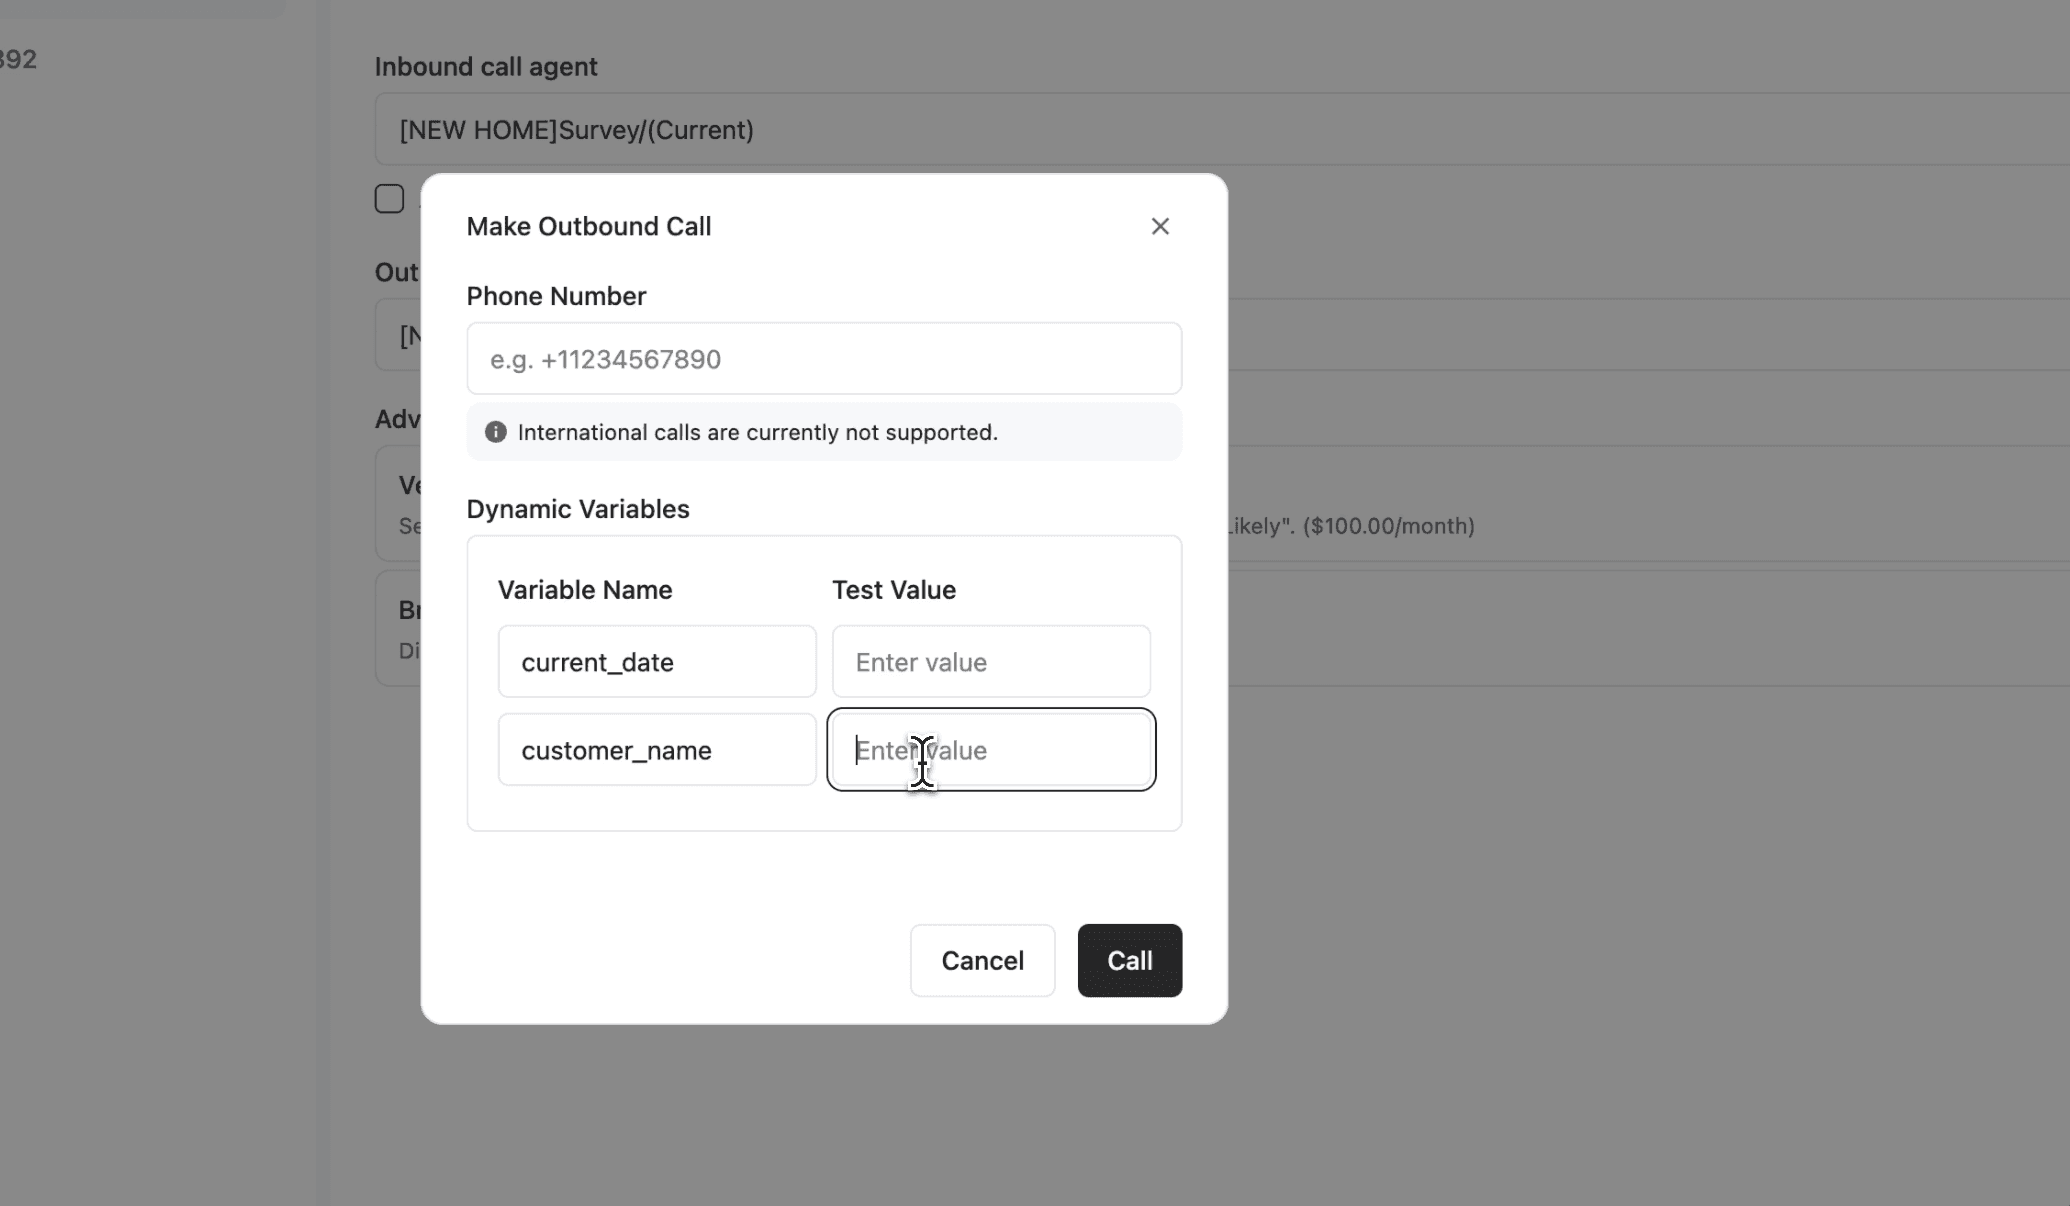Click the number ending 392 in sidebar

[x=18, y=59]
